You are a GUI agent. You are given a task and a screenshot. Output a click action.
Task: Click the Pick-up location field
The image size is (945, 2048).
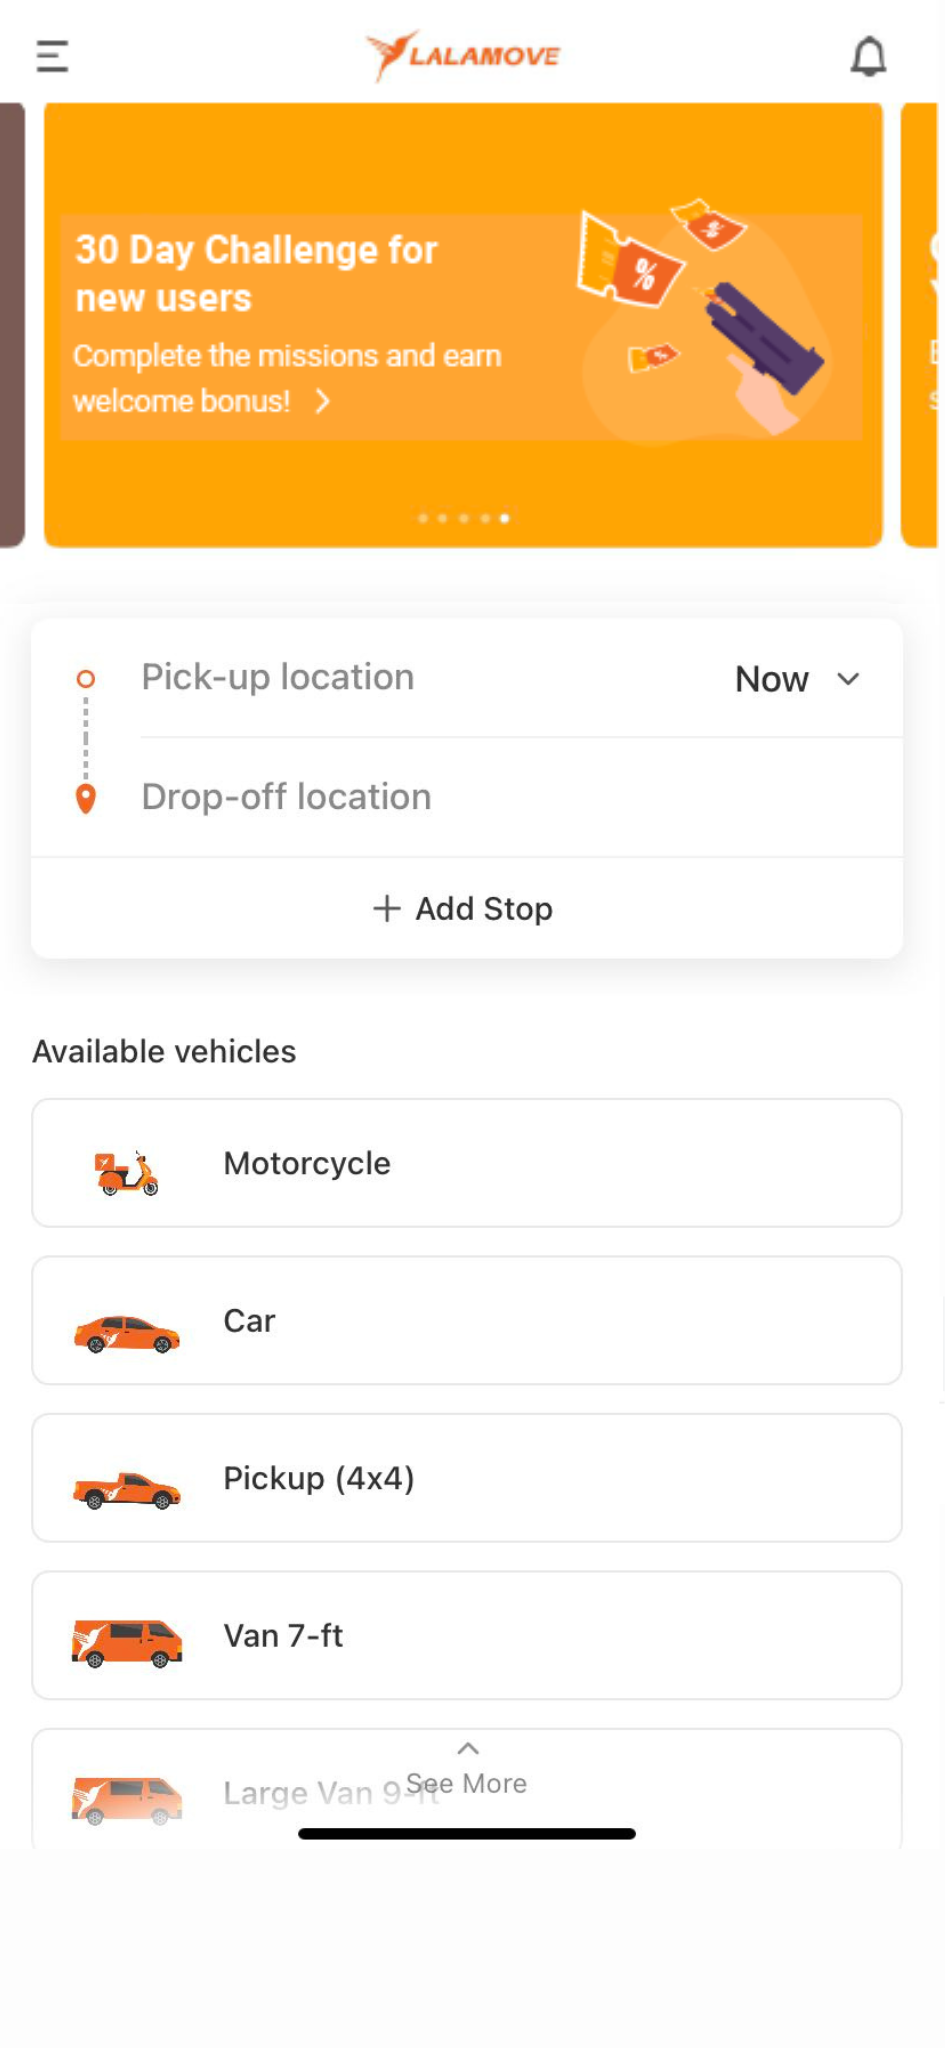pyautogui.click(x=420, y=678)
